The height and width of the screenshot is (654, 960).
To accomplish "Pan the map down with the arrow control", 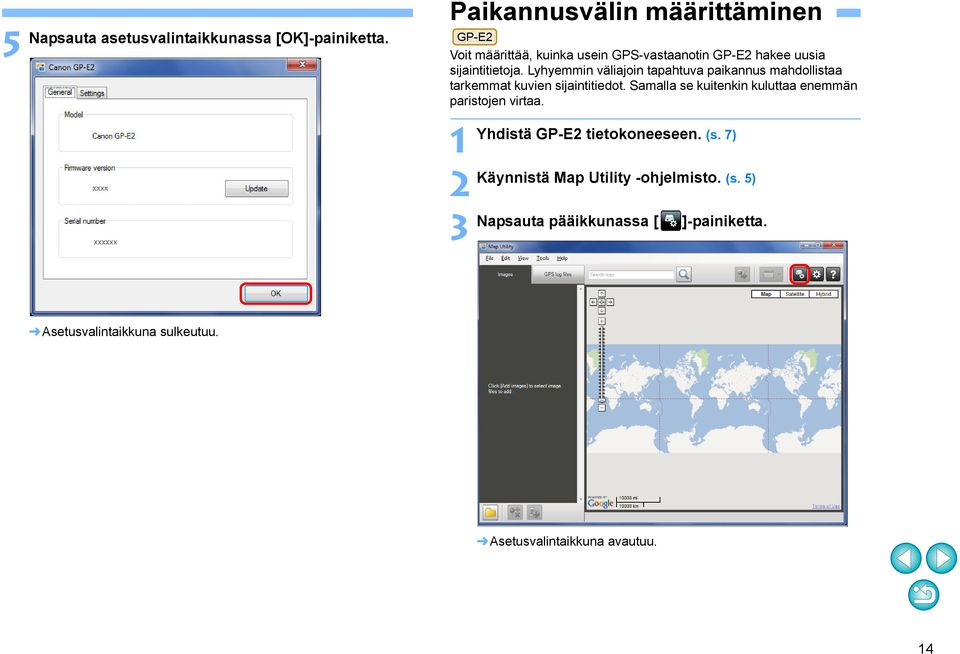I will 602,310.
